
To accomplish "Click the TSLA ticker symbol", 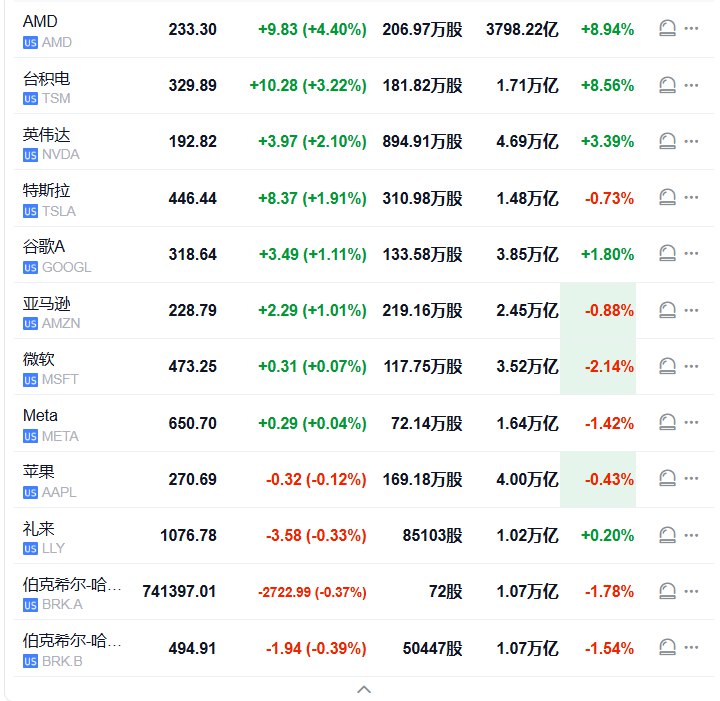I will pyautogui.click(x=59, y=211).
